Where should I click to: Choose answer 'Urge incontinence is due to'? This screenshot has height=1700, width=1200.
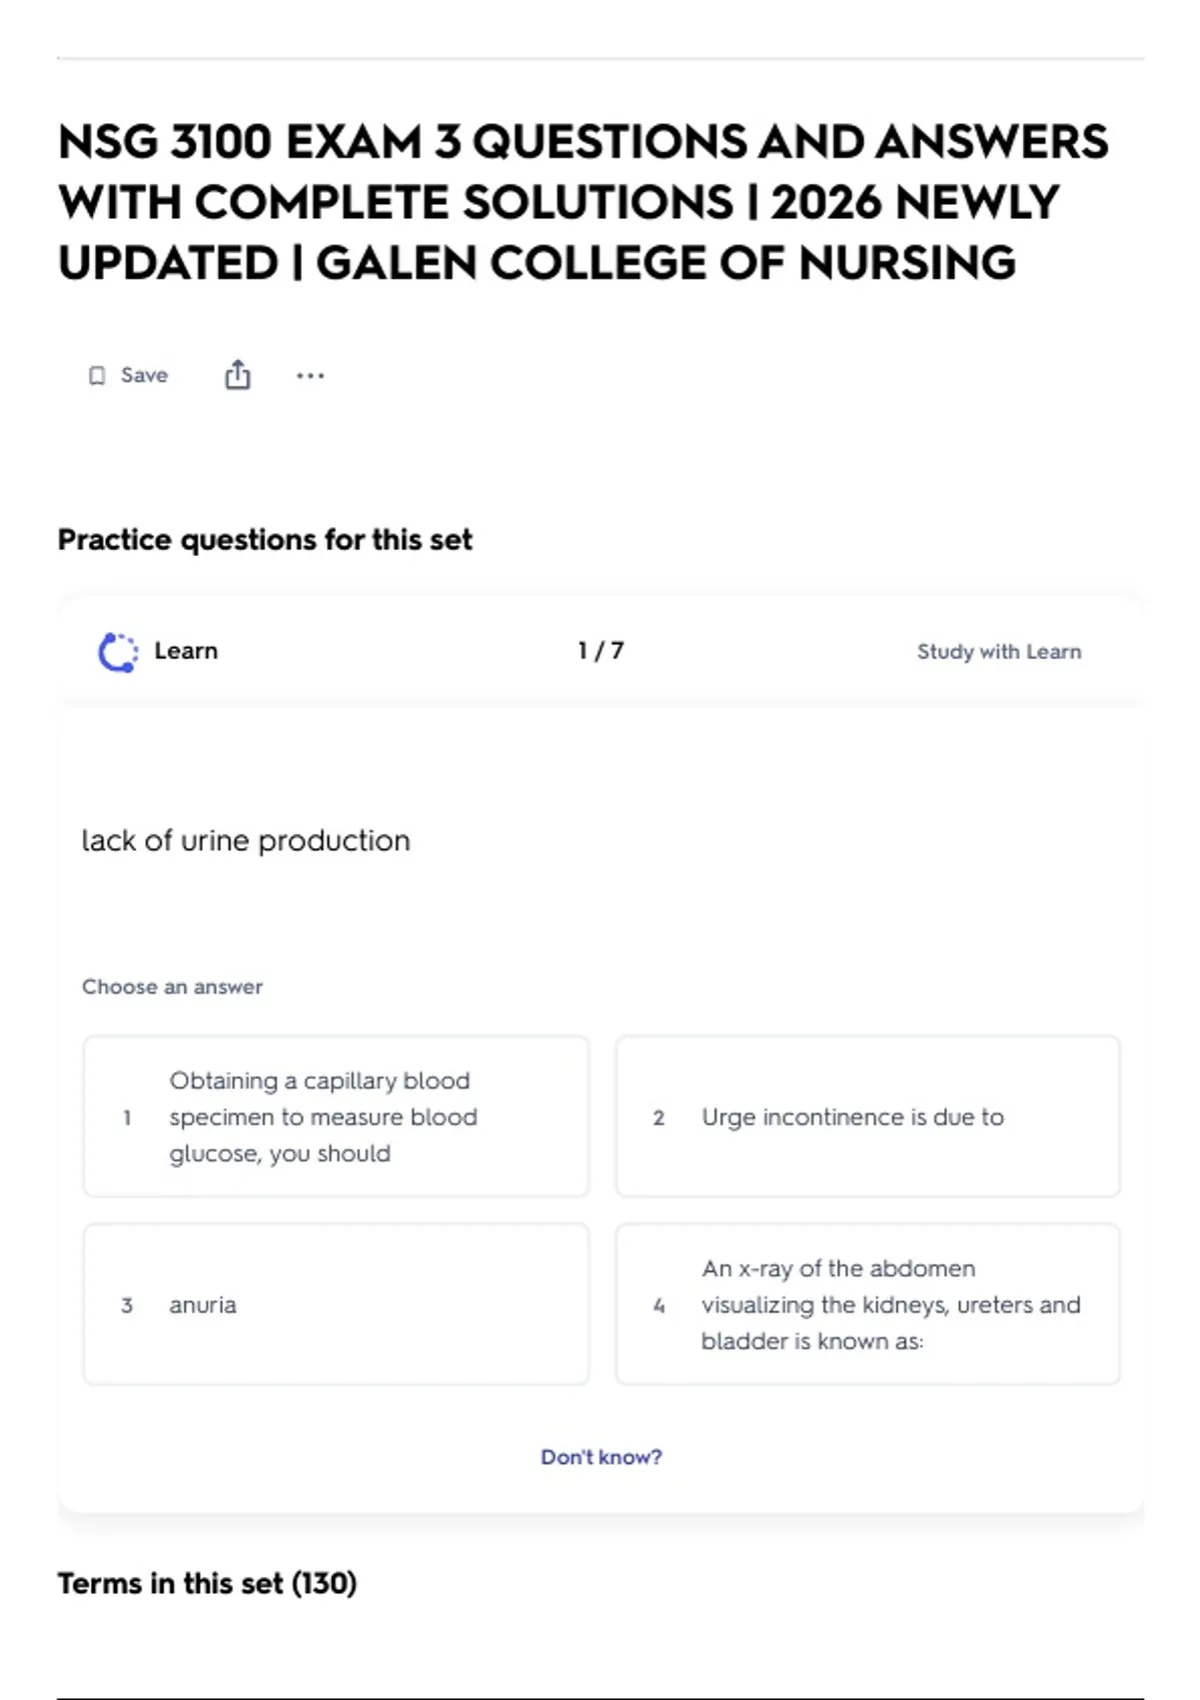click(x=868, y=1116)
